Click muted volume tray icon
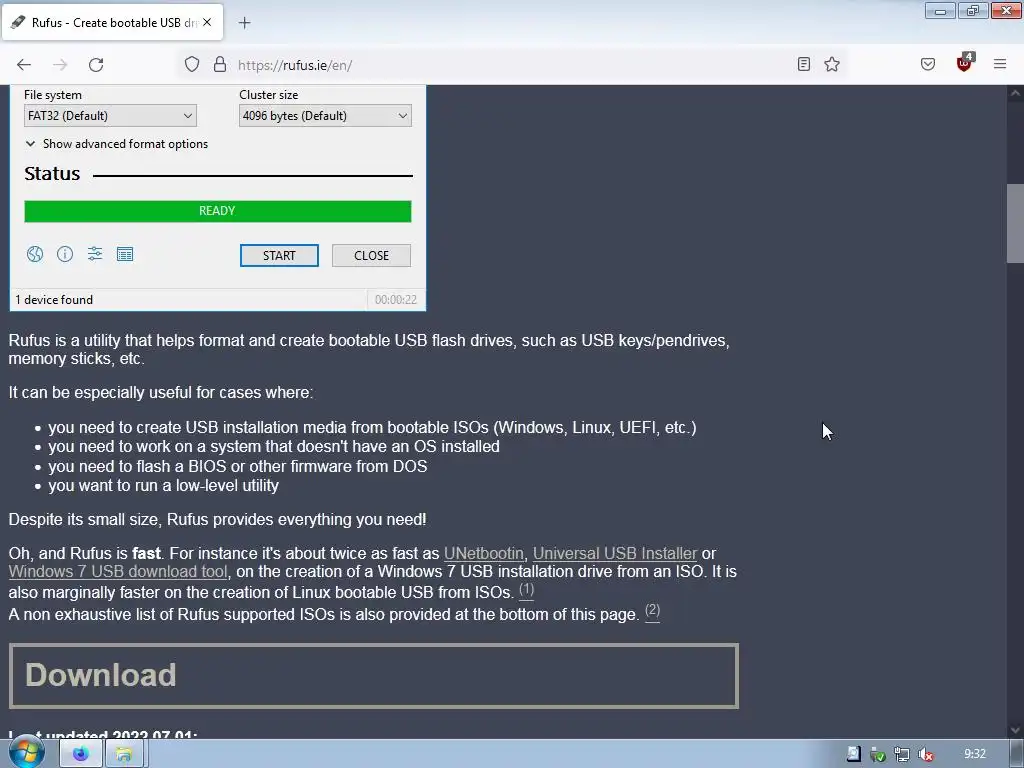Screen dimensions: 1024x768 tap(925, 754)
